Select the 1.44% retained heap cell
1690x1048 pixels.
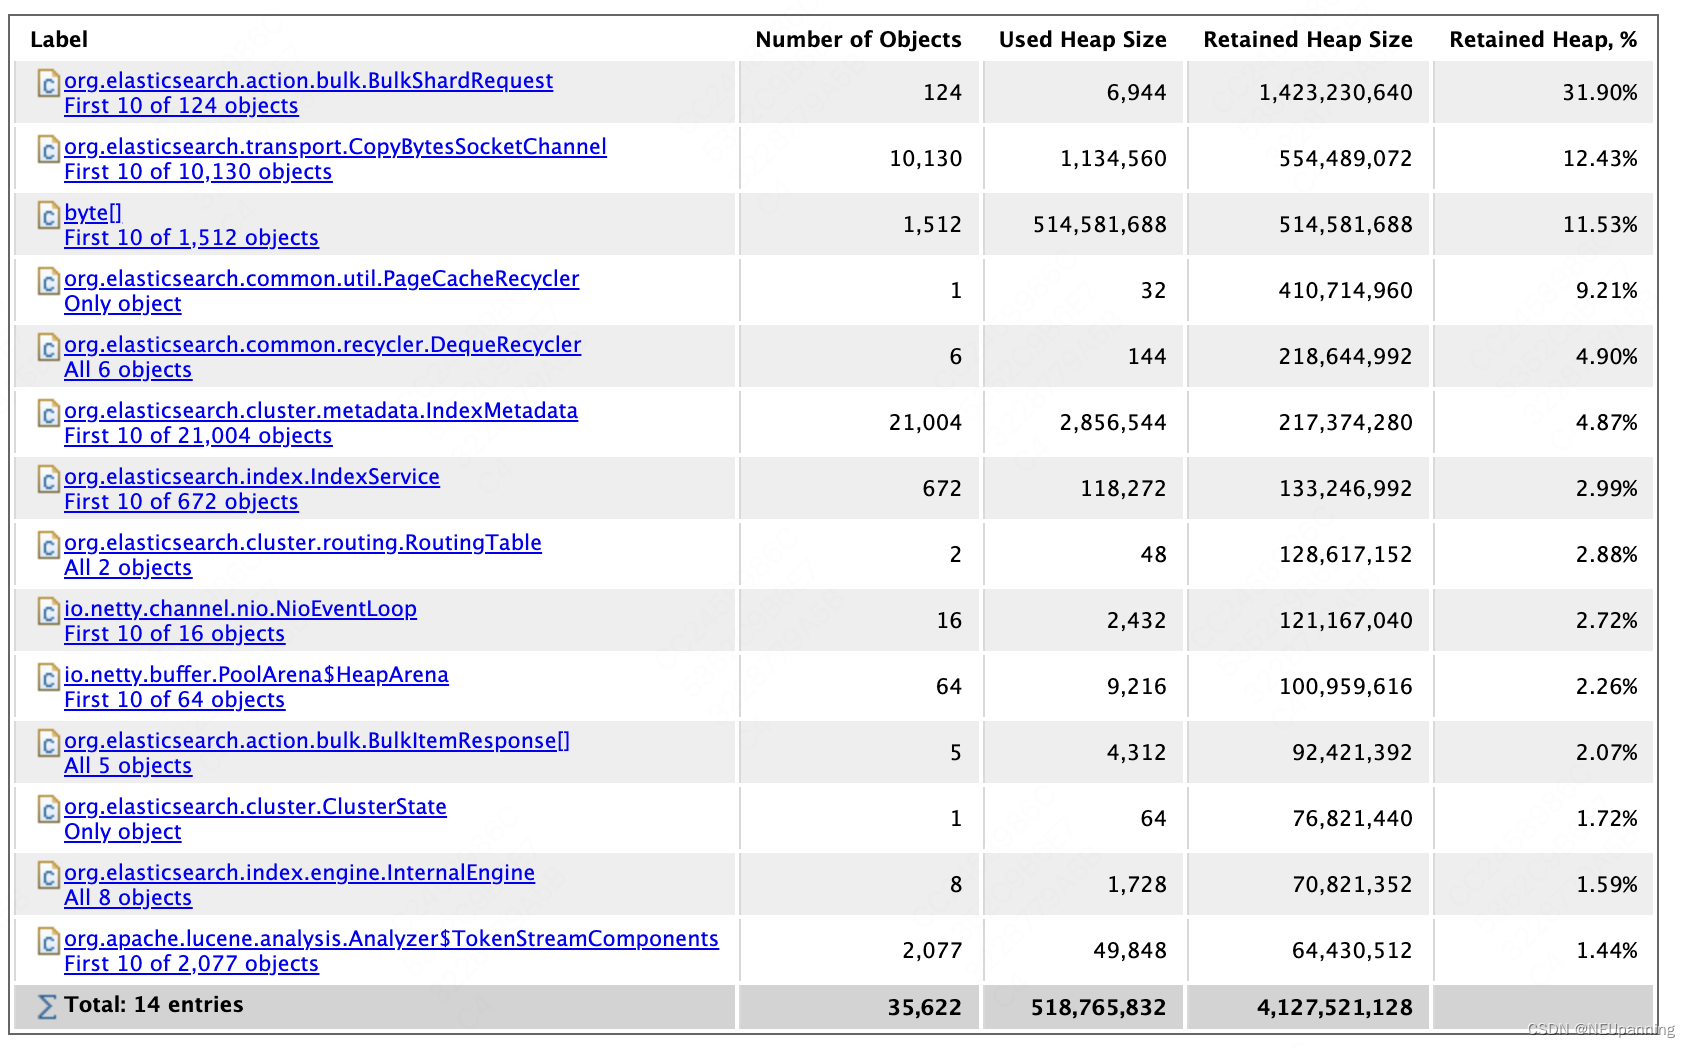pyautogui.click(x=1607, y=951)
